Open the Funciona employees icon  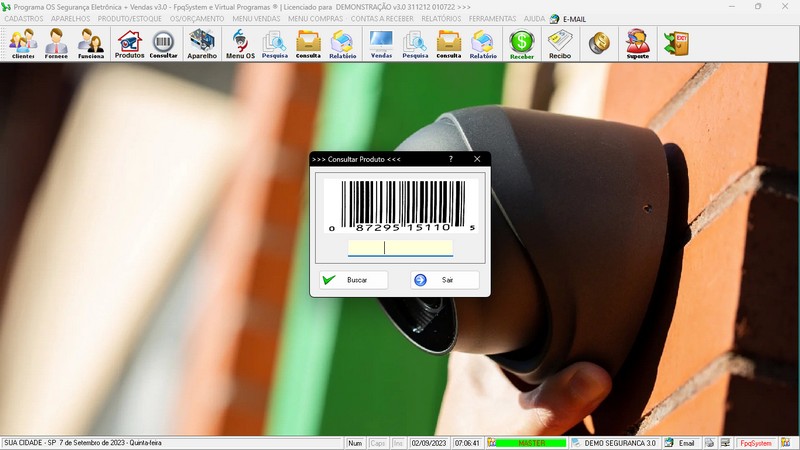tap(91, 44)
